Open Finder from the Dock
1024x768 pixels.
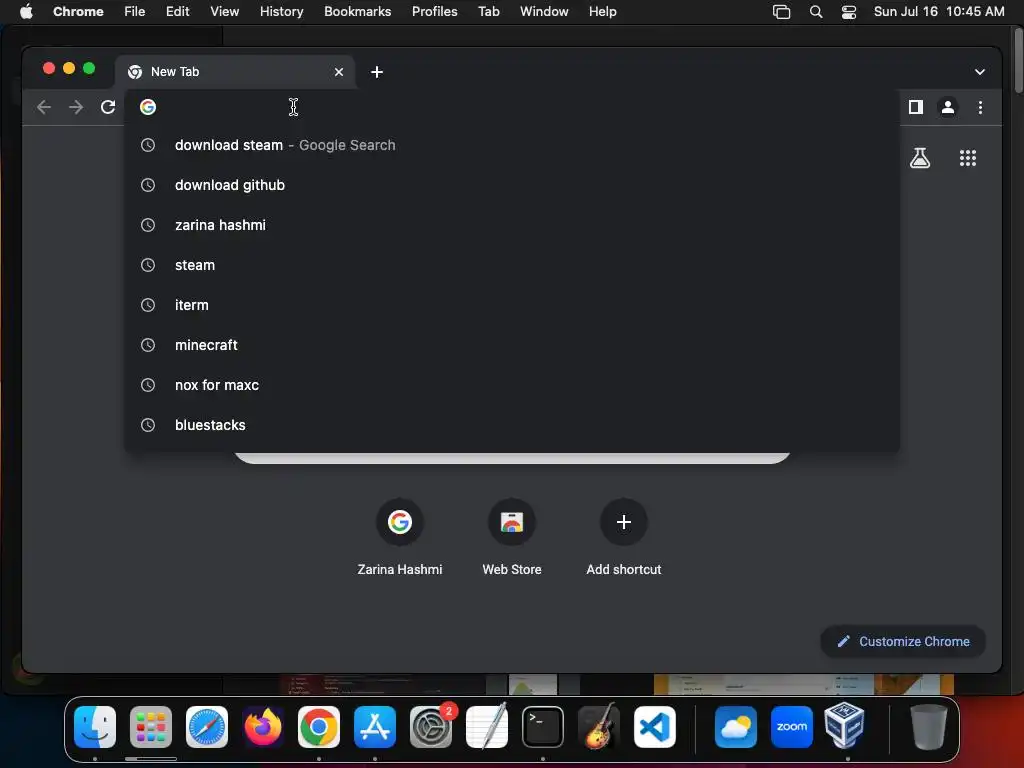(95, 727)
